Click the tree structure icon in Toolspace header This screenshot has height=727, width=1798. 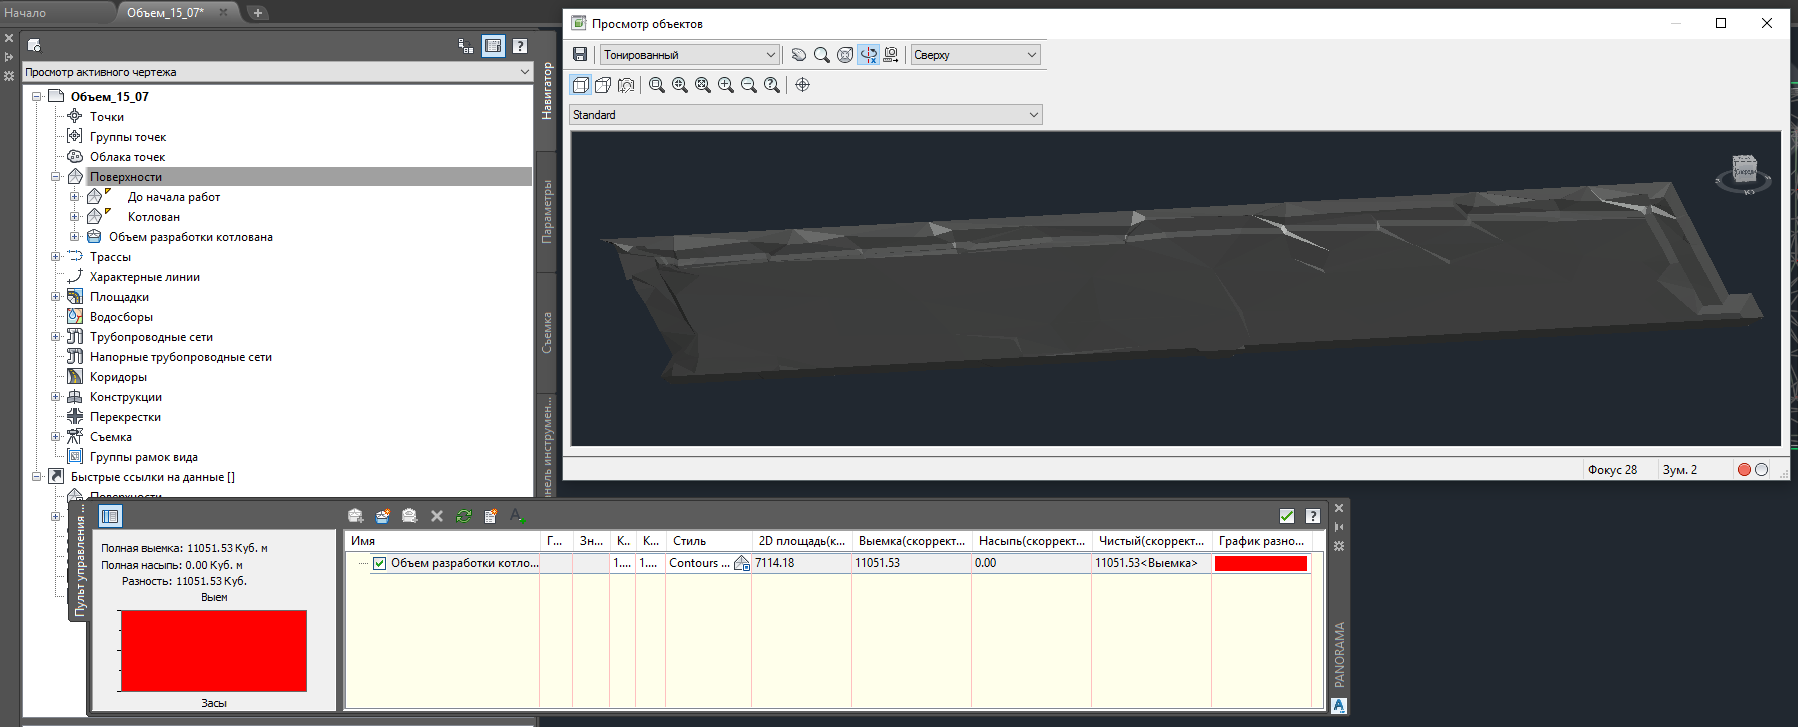(x=465, y=45)
